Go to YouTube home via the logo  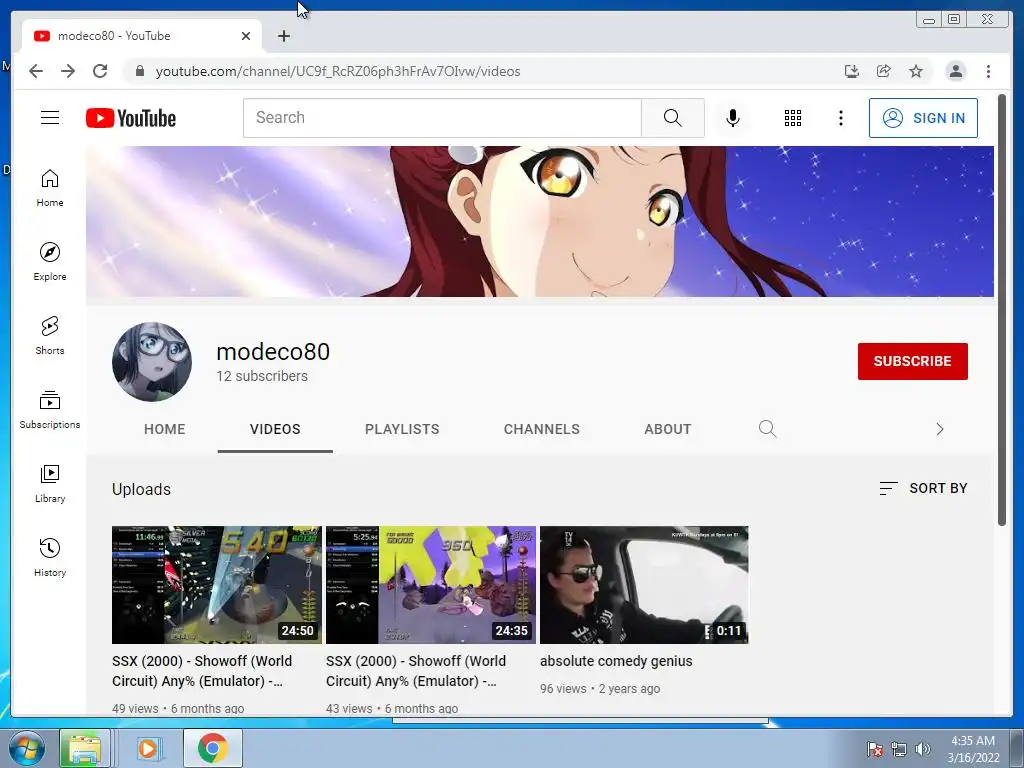(131, 118)
